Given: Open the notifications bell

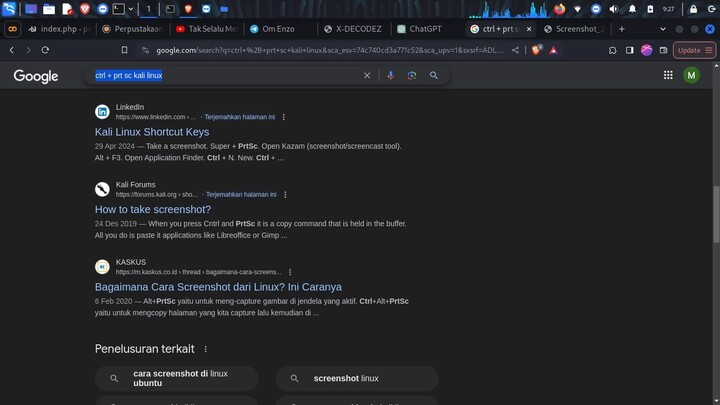Looking at the screenshot, I should point(632,9).
